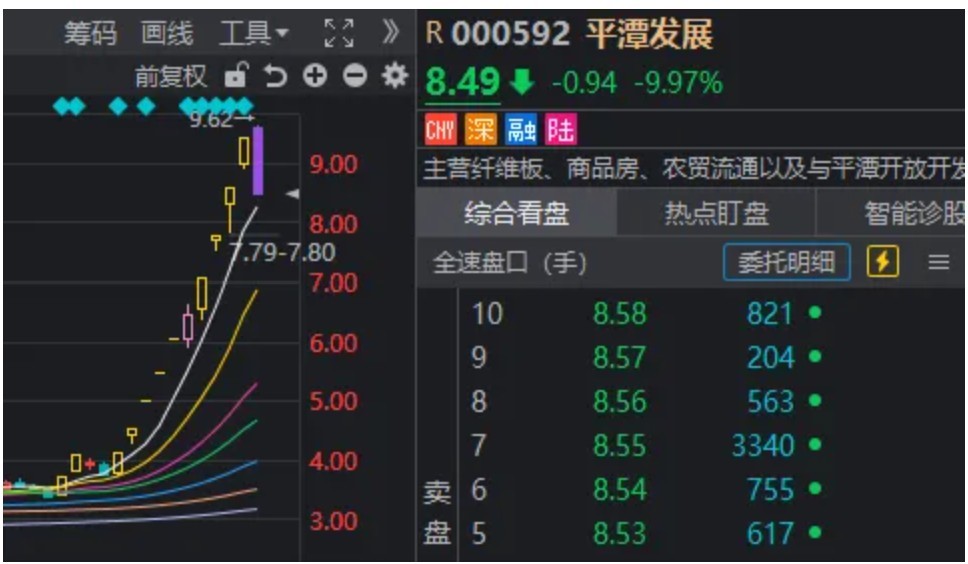
Task: Click the red CNY currency badge
Action: click(440, 130)
